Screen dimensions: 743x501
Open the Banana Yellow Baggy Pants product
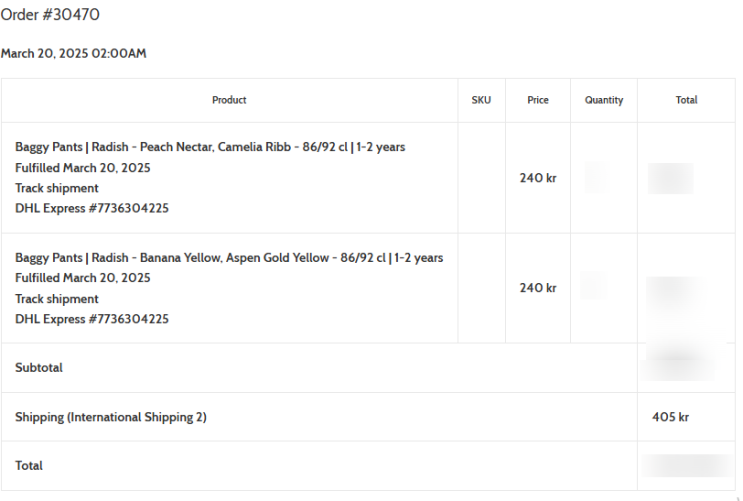[229, 258]
